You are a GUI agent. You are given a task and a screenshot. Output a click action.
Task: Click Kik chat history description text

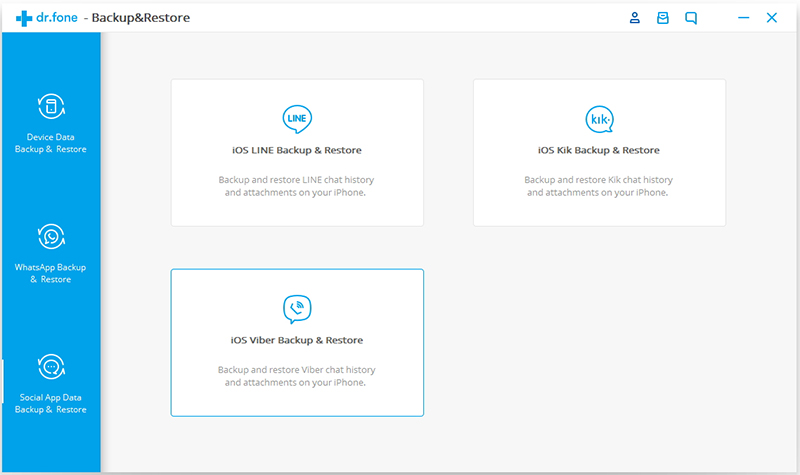pyautogui.click(x=598, y=186)
